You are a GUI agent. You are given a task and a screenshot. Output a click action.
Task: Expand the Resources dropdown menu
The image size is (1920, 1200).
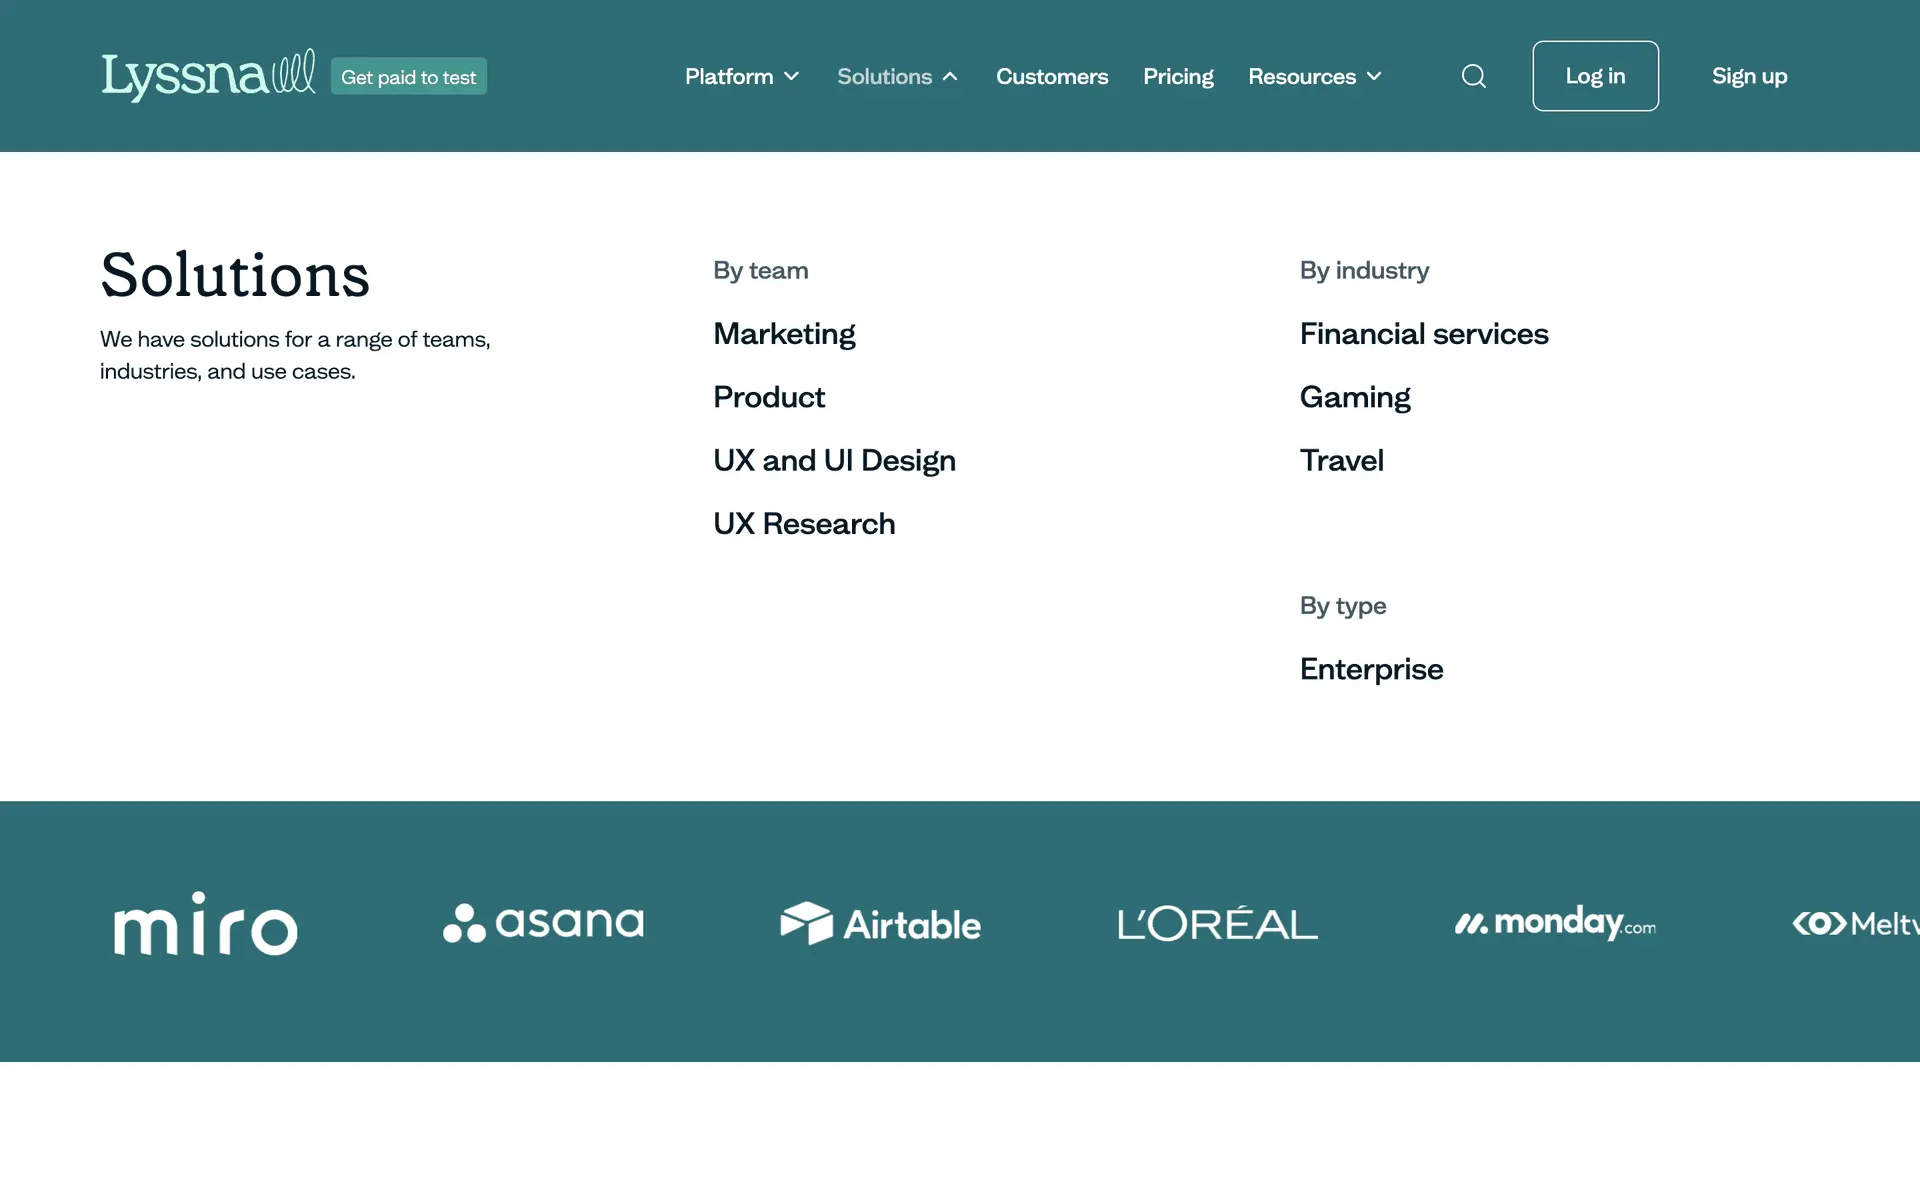(1314, 76)
